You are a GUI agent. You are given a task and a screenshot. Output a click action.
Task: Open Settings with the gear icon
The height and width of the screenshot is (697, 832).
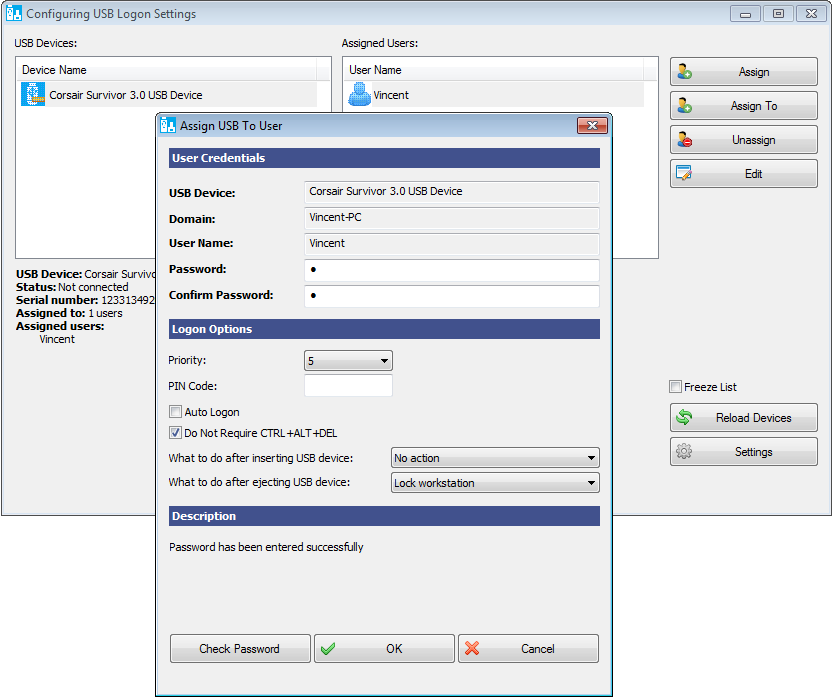743,452
